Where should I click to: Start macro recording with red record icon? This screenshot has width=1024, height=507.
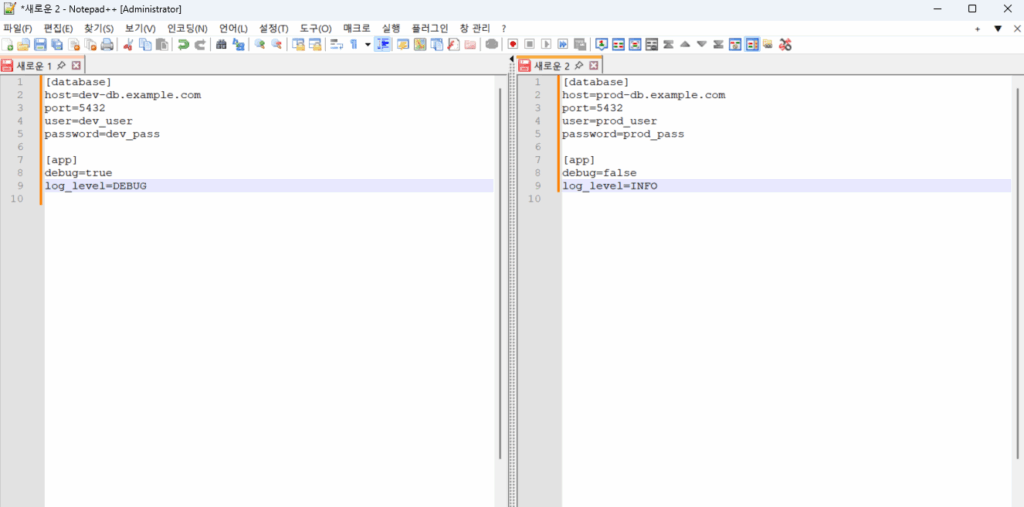tap(512, 45)
